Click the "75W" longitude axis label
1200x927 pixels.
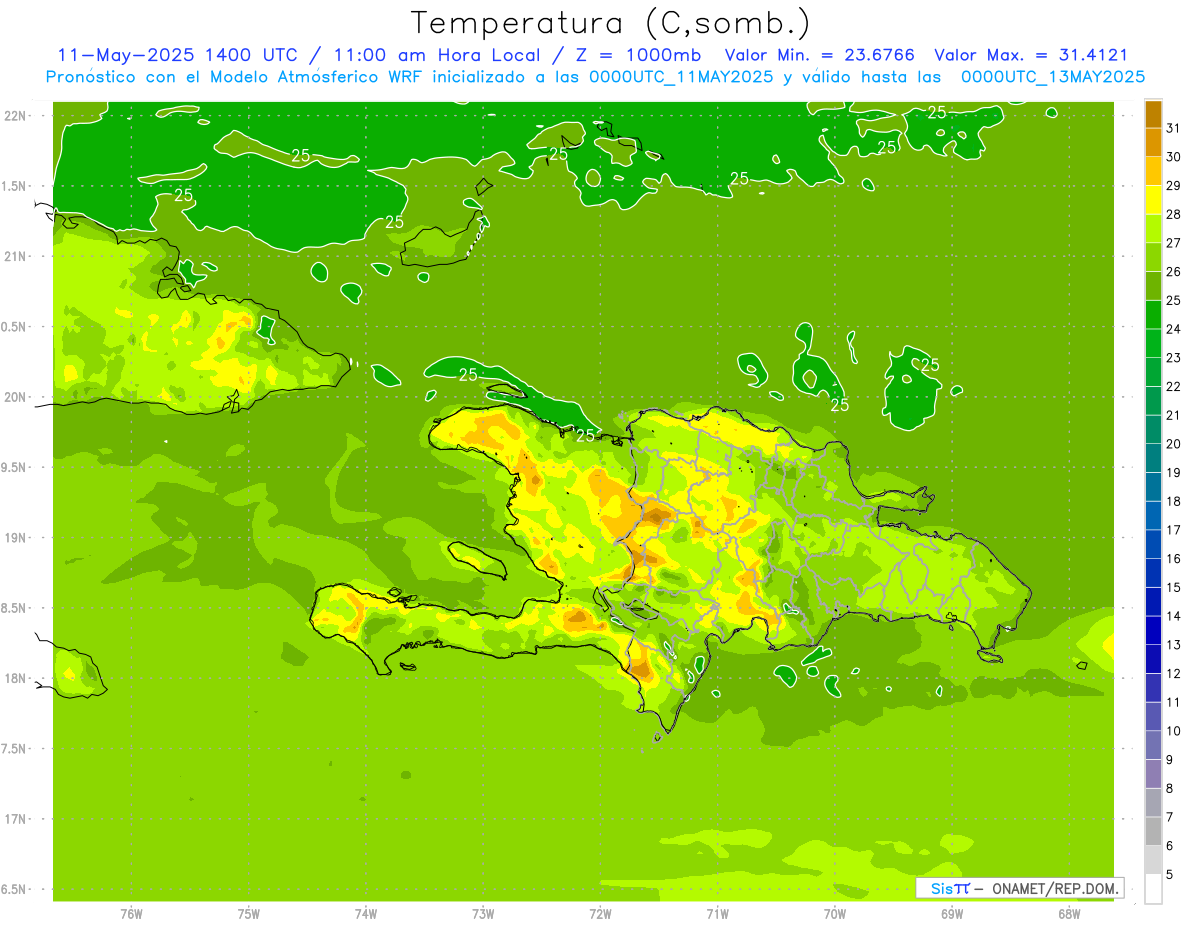tap(249, 913)
